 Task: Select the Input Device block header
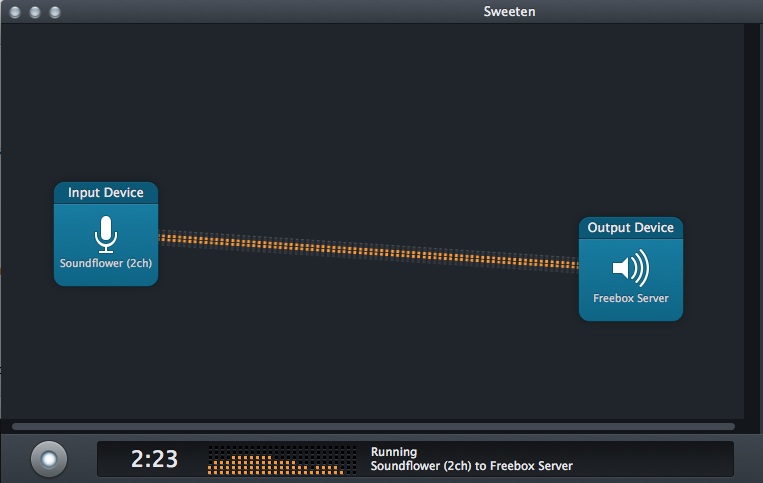click(105, 193)
